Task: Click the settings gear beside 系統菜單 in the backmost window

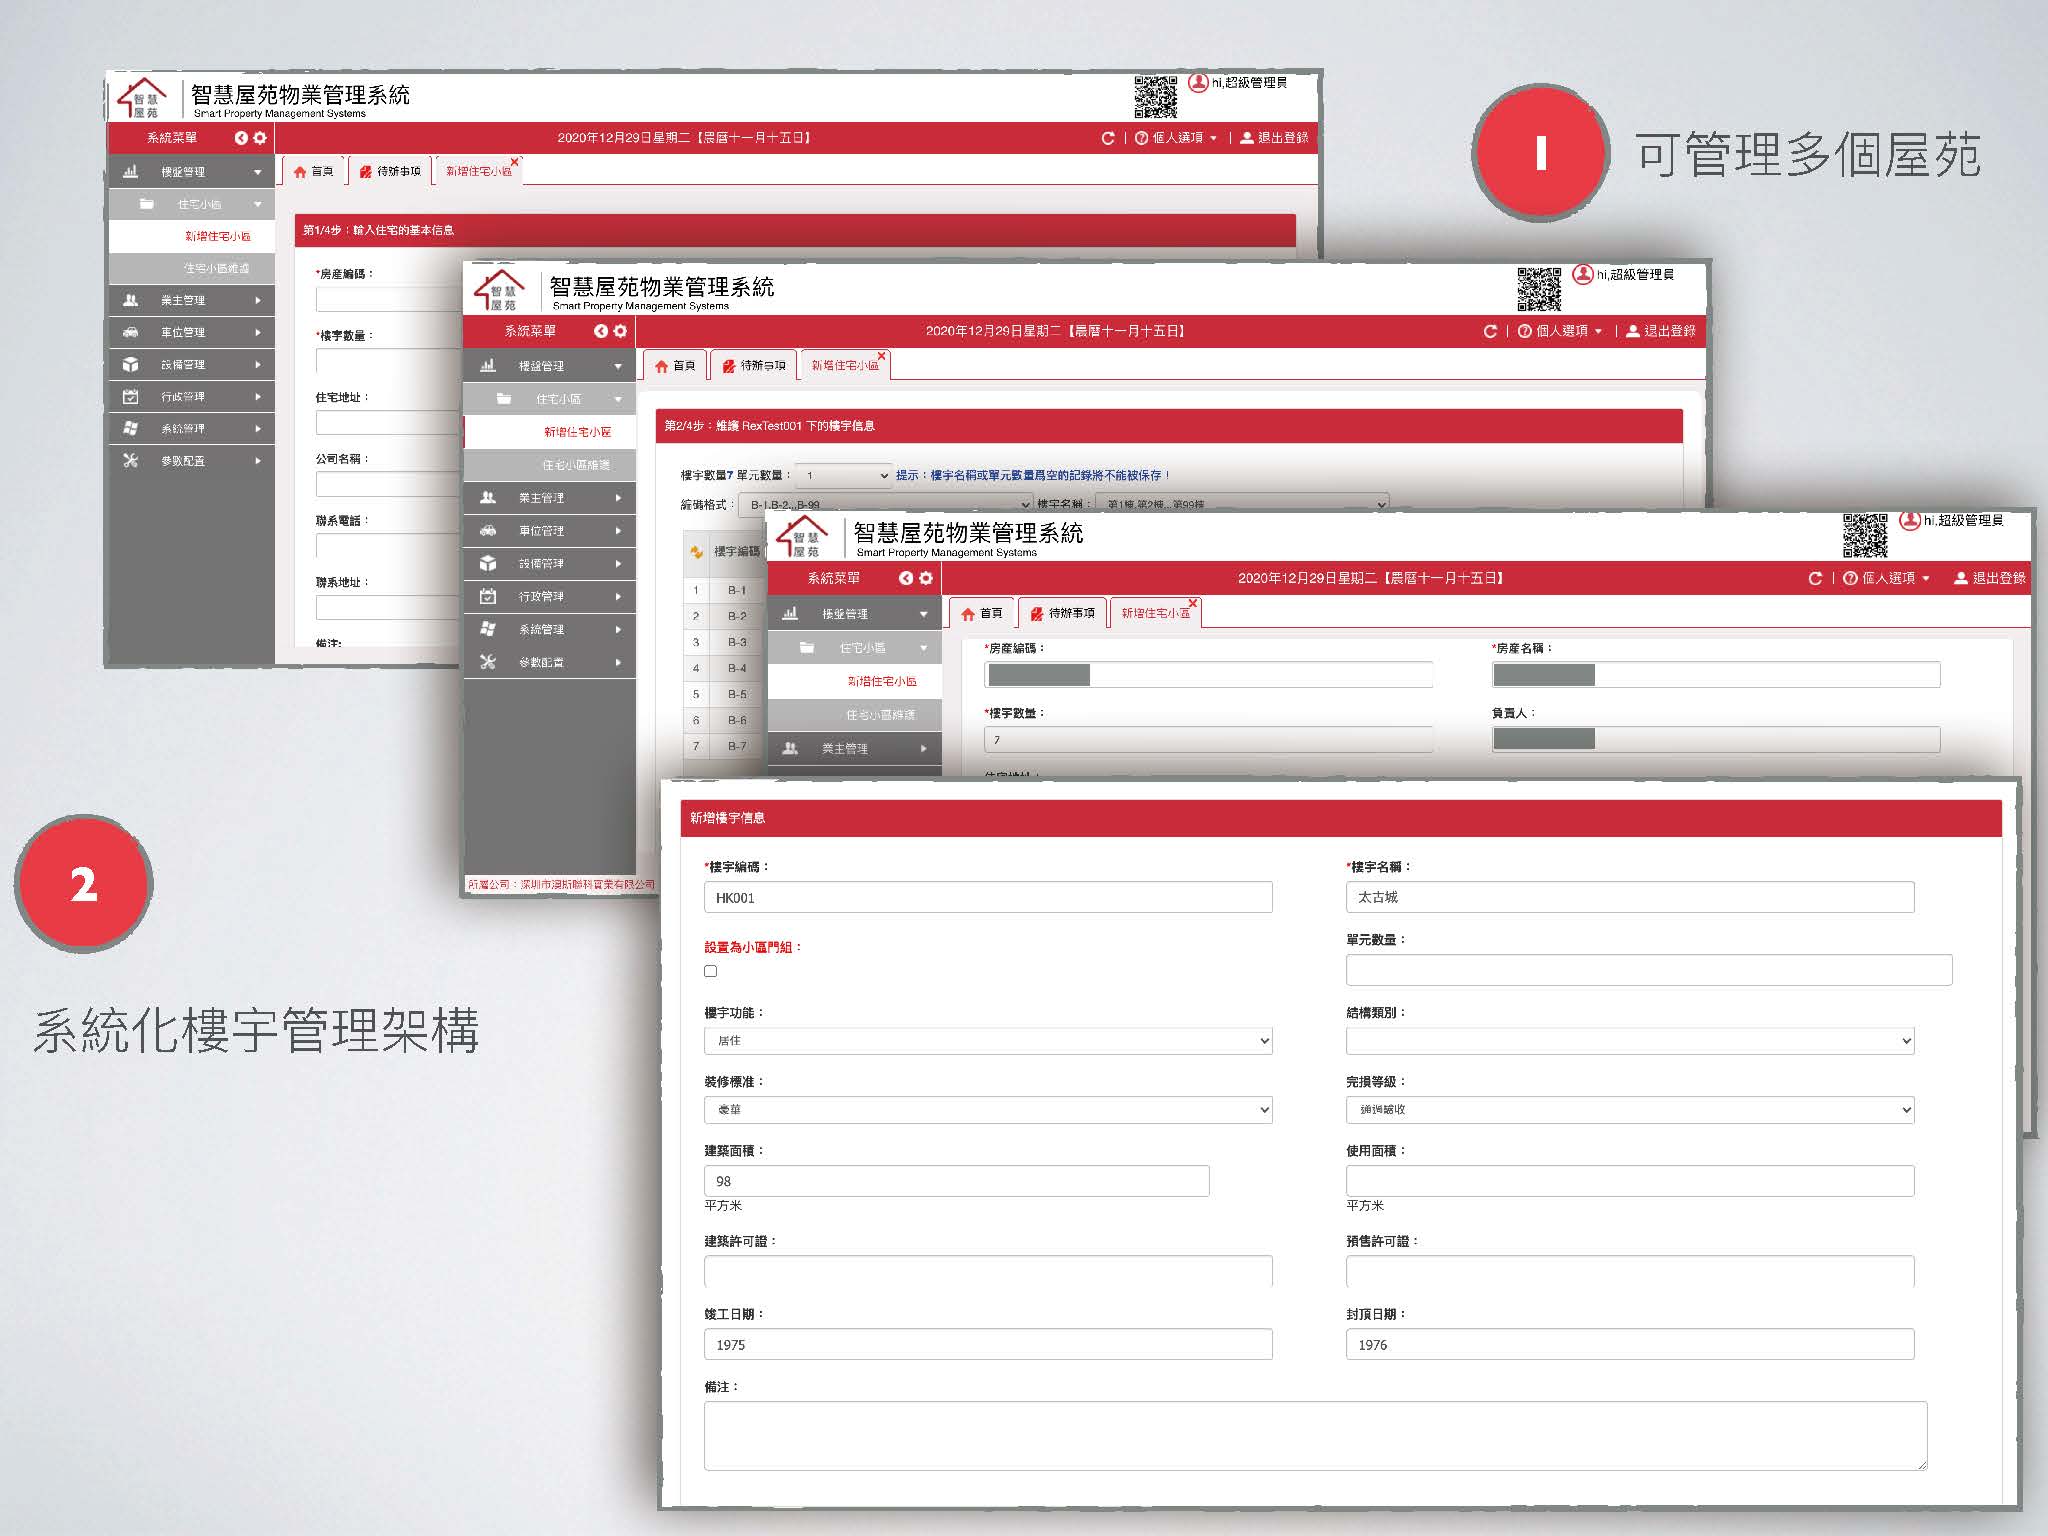Action: 260,138
